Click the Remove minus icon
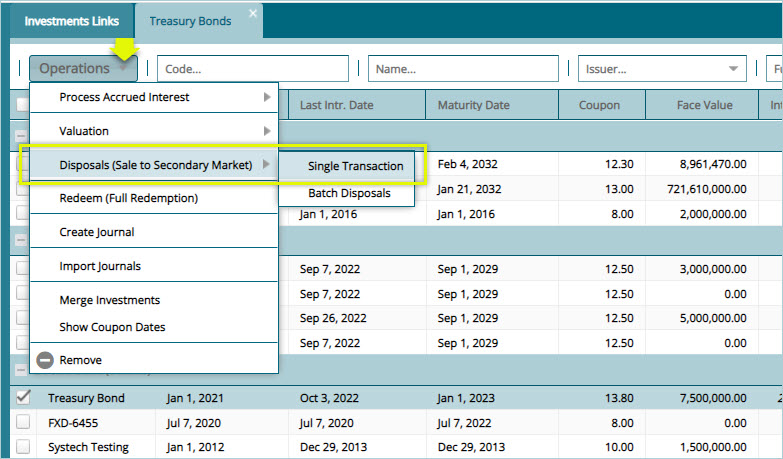Image resolution: width=783 pixels, height=459 pixels. coord(45,360)
